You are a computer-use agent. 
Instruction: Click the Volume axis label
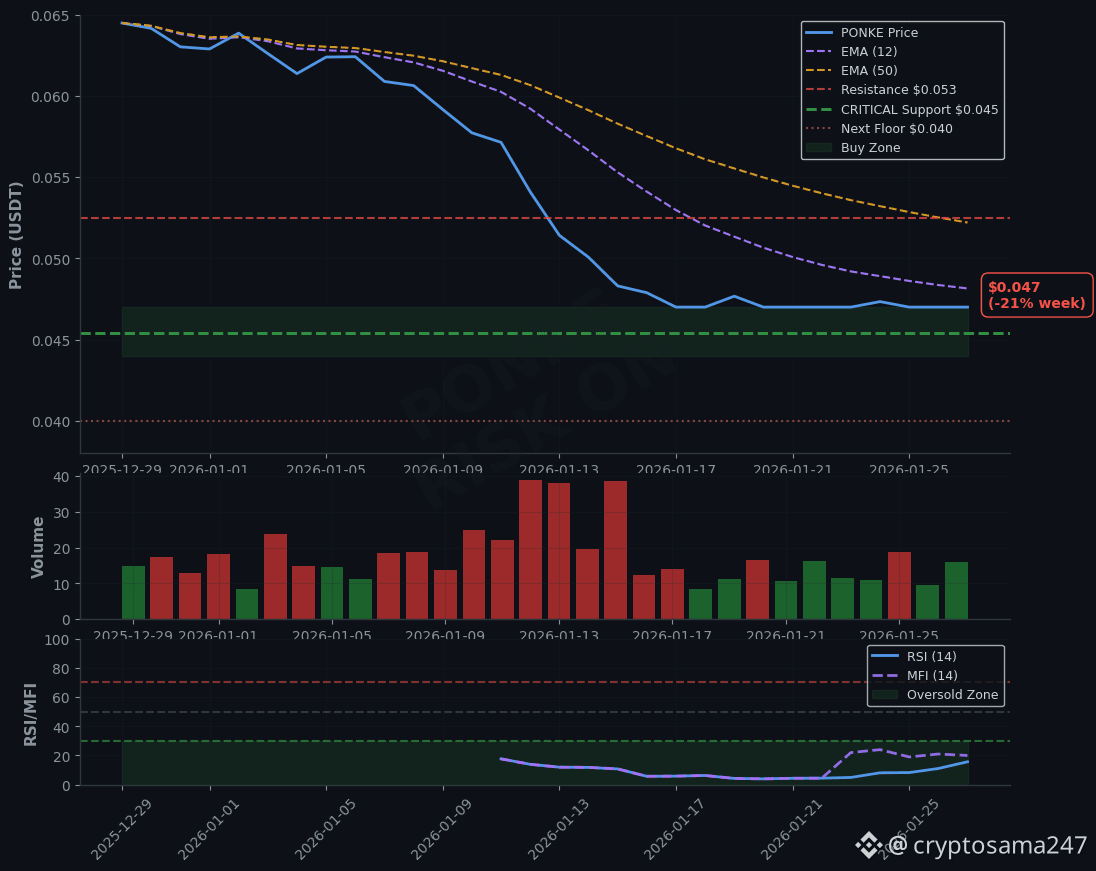coord(37,547)
